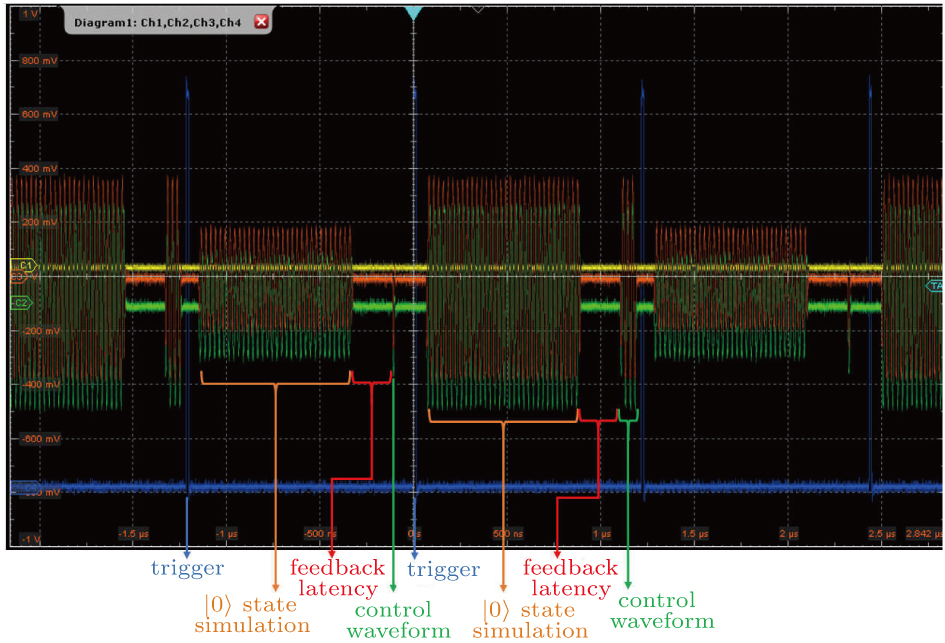
Task: Click the -500 ns time axis label
Action: pyautogui.click(x=320, y=533)
